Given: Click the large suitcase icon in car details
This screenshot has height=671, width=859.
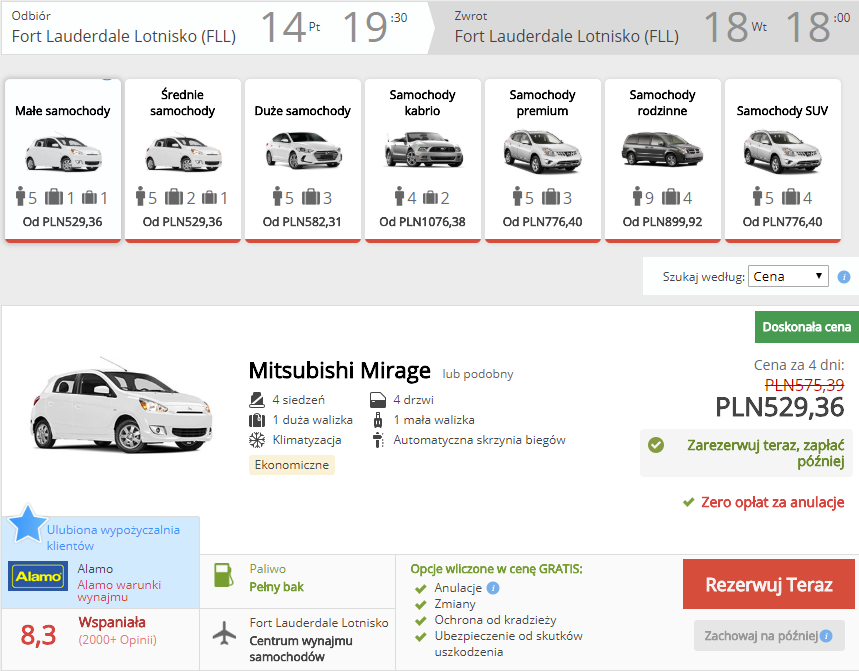Looking at the screenshot, I should [257, 420].
